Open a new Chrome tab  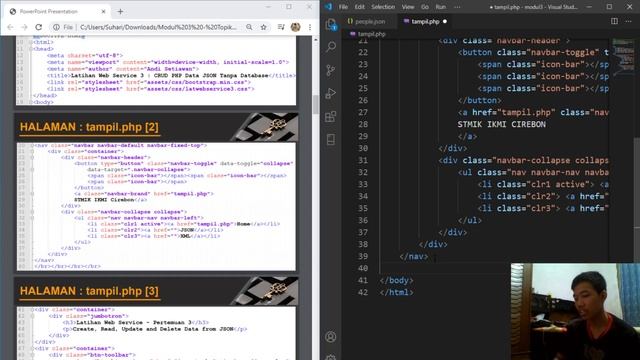pyautogui.click(x=120, y=11)
